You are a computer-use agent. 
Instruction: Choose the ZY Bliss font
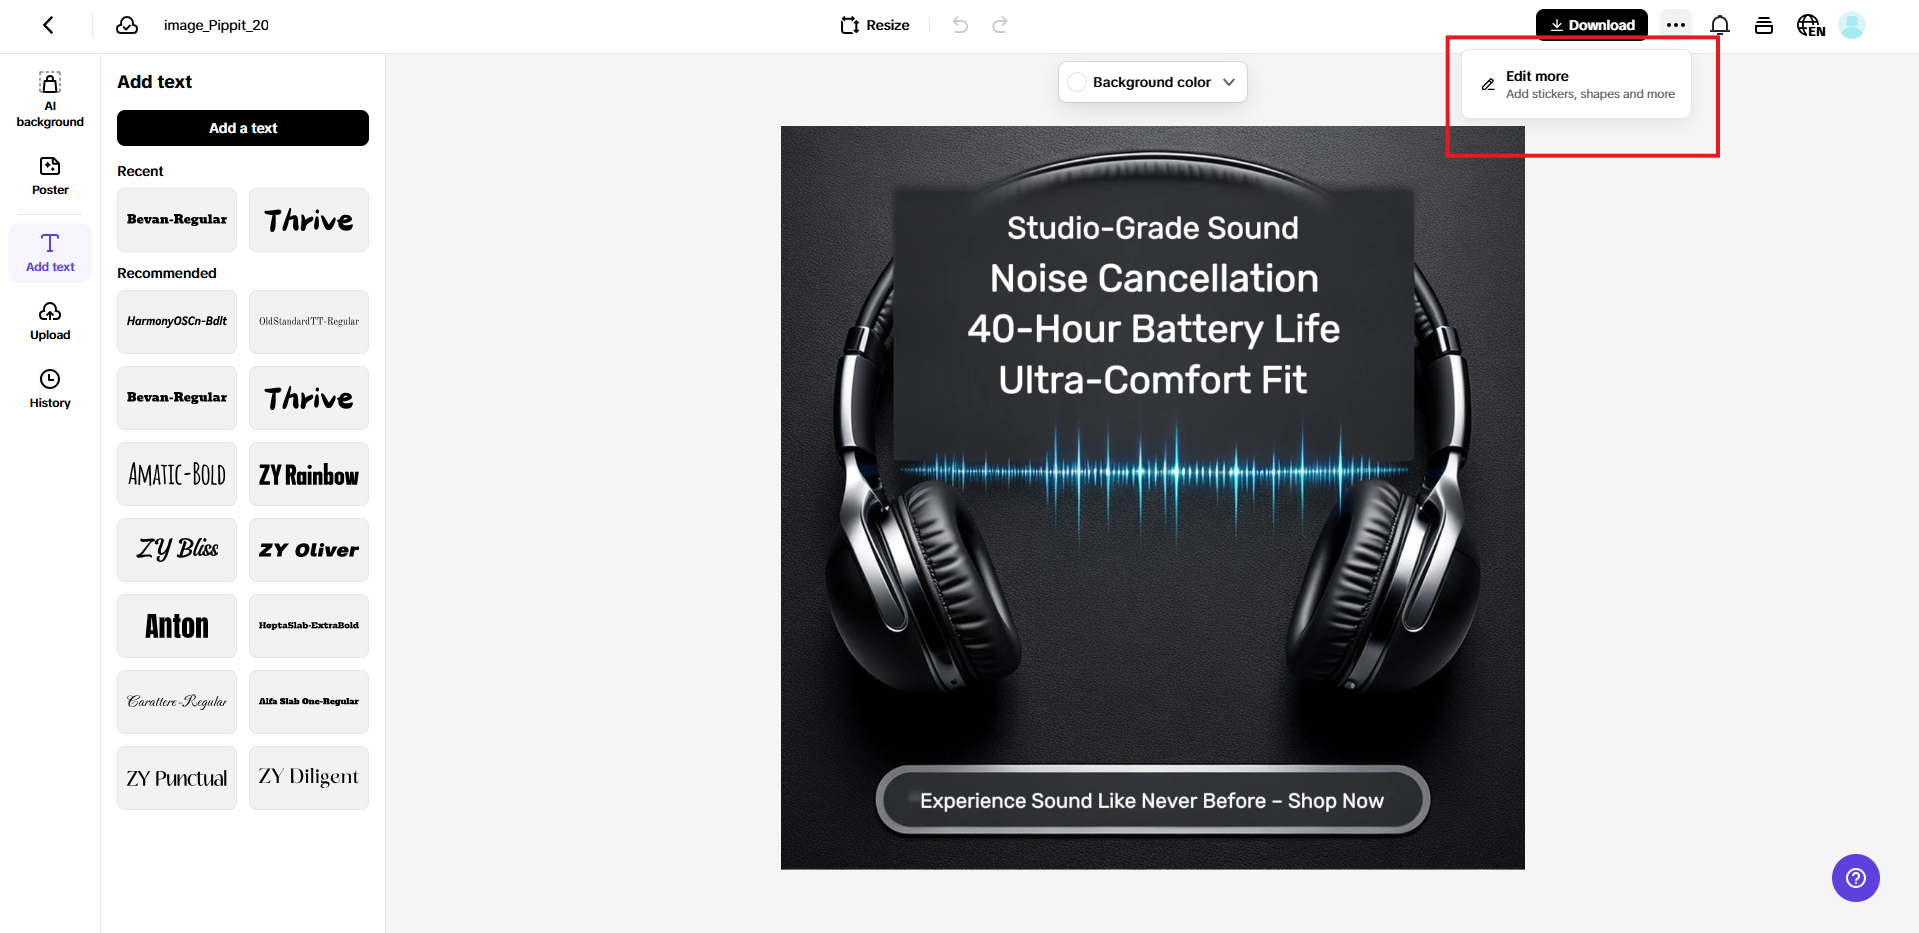177,550
